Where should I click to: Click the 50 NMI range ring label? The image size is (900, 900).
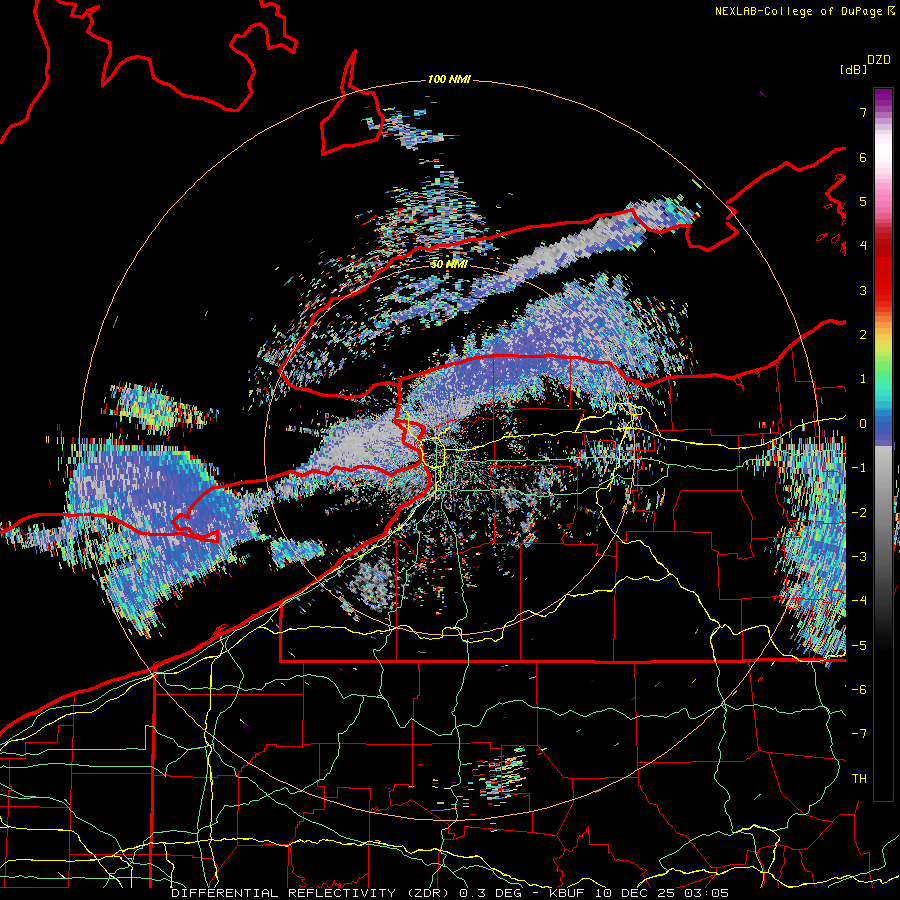click(449, 264)
